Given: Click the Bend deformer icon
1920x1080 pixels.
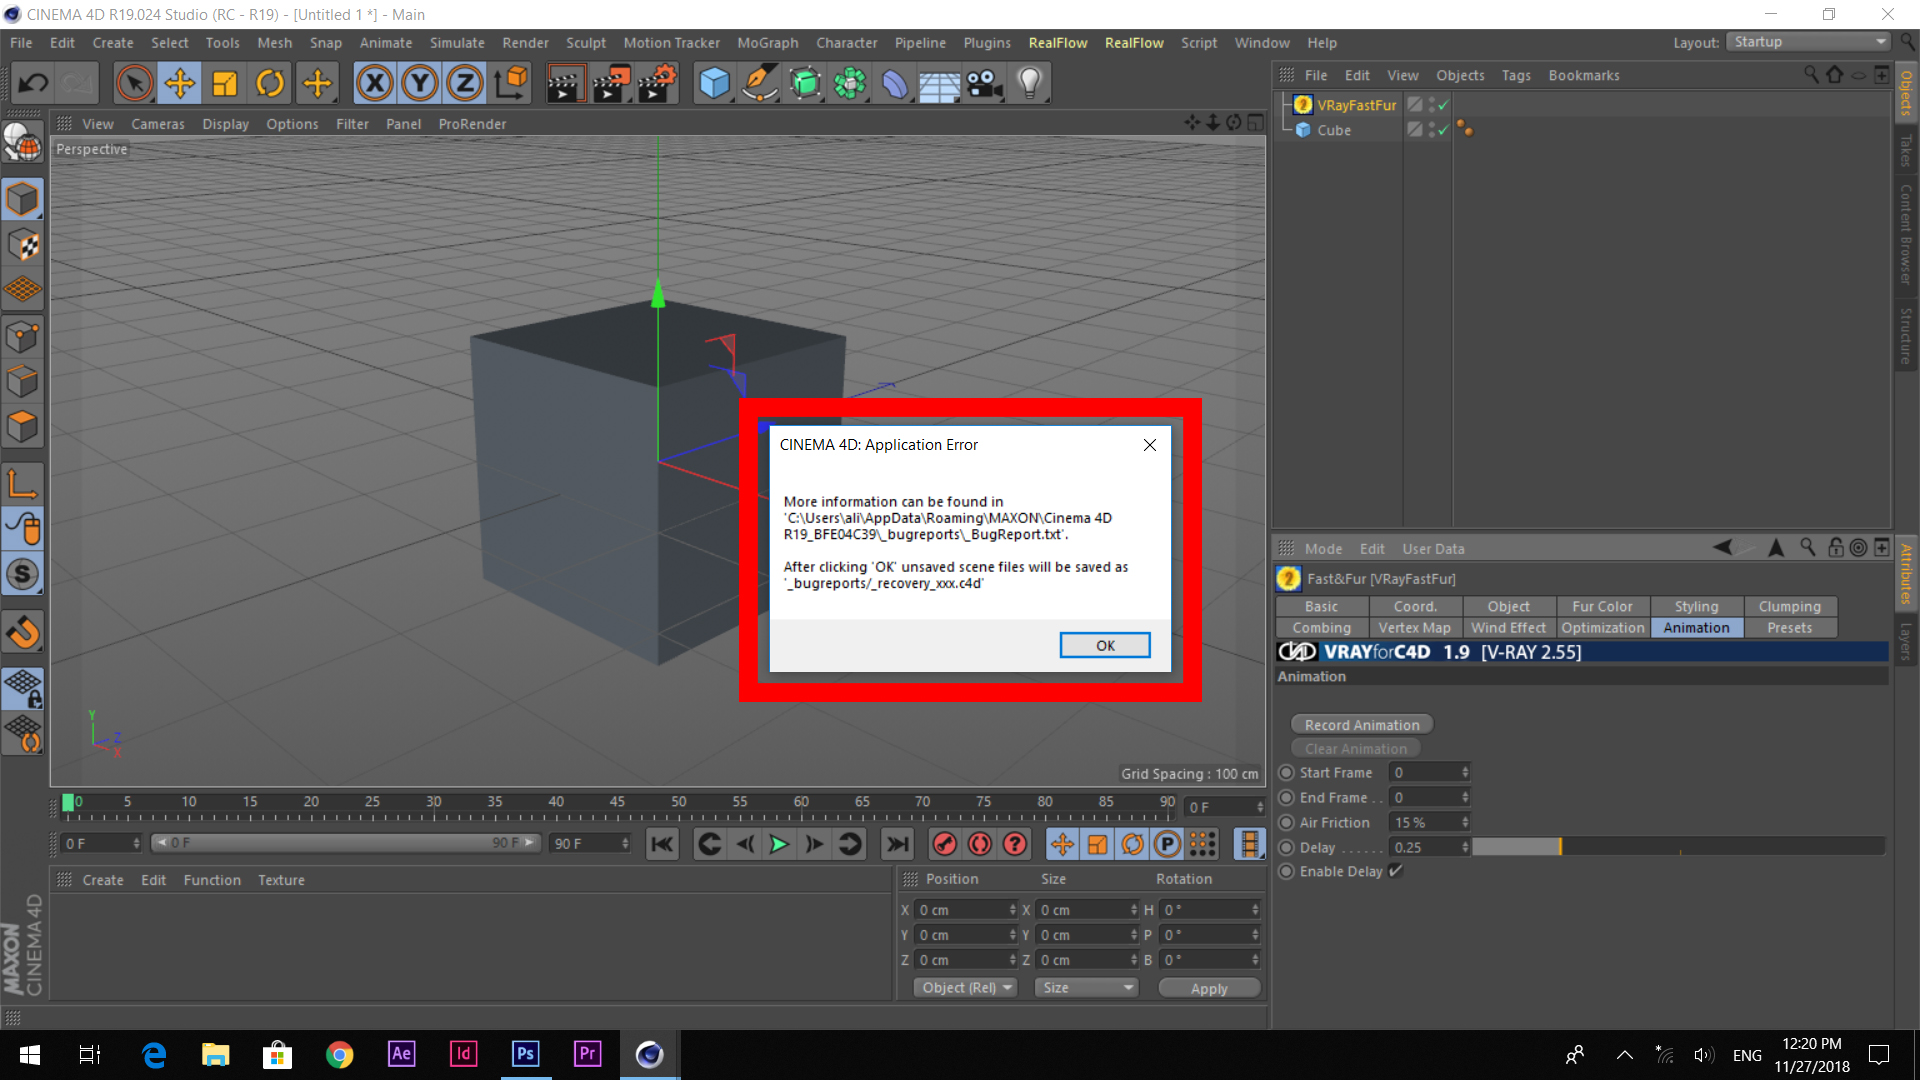Looking at the screenshot, I should click(895, 84).
